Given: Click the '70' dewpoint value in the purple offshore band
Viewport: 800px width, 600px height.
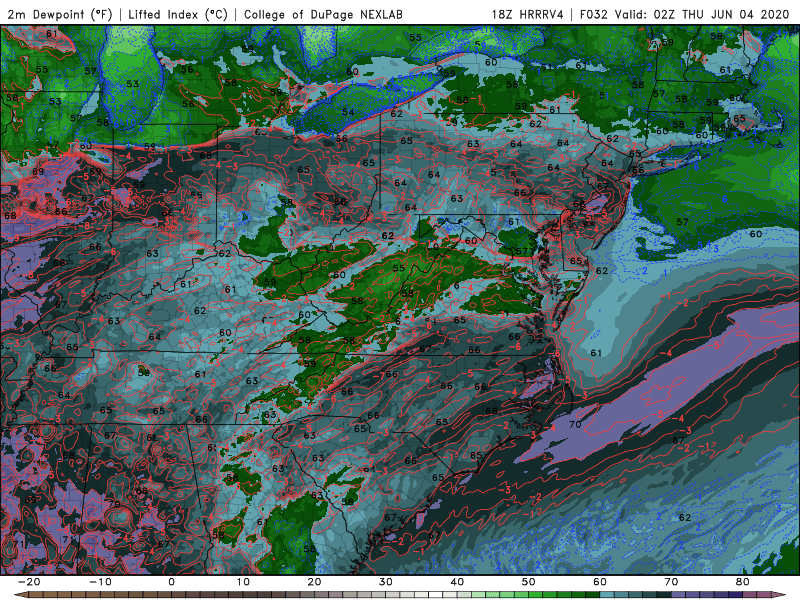Looking at the screenshot, I should click(575, 424).
